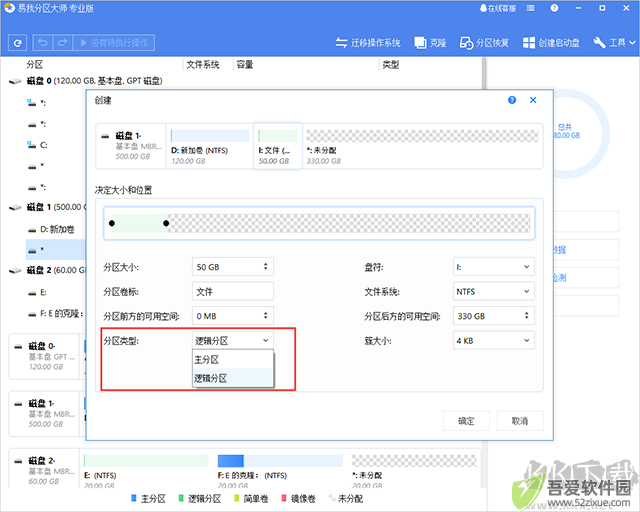Click the 分区大小 50 GB spinner arrows
The image size is (640, 512).
pos(265,267)
